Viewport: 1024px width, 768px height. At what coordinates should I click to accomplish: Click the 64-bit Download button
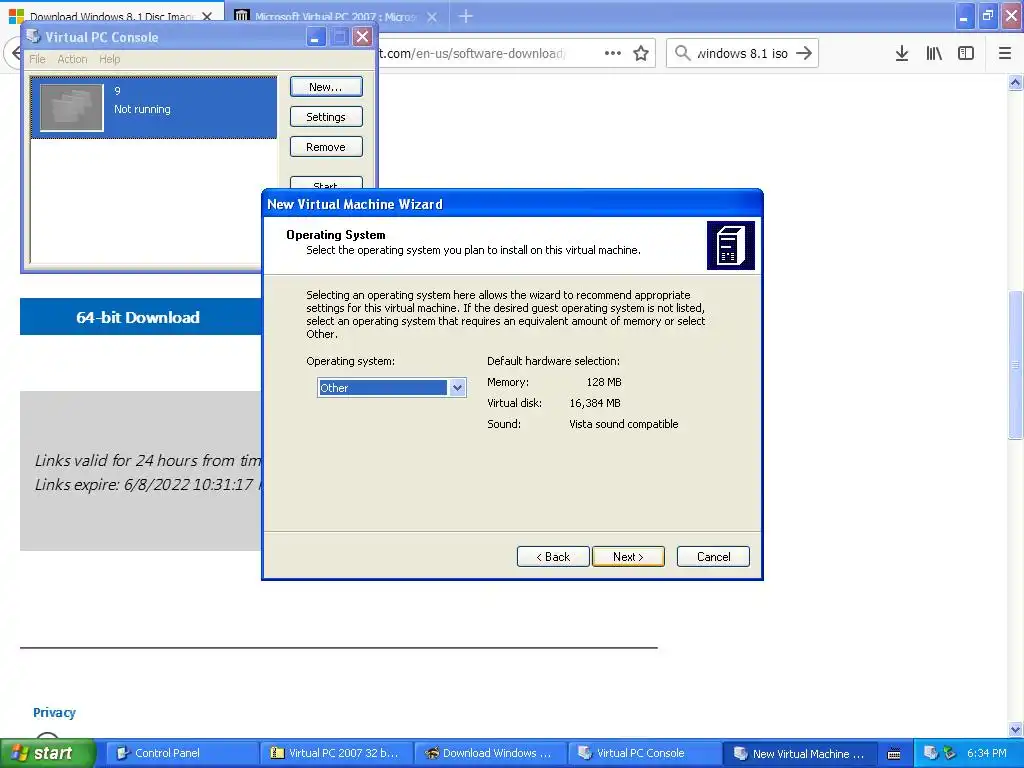pos(140,317)
